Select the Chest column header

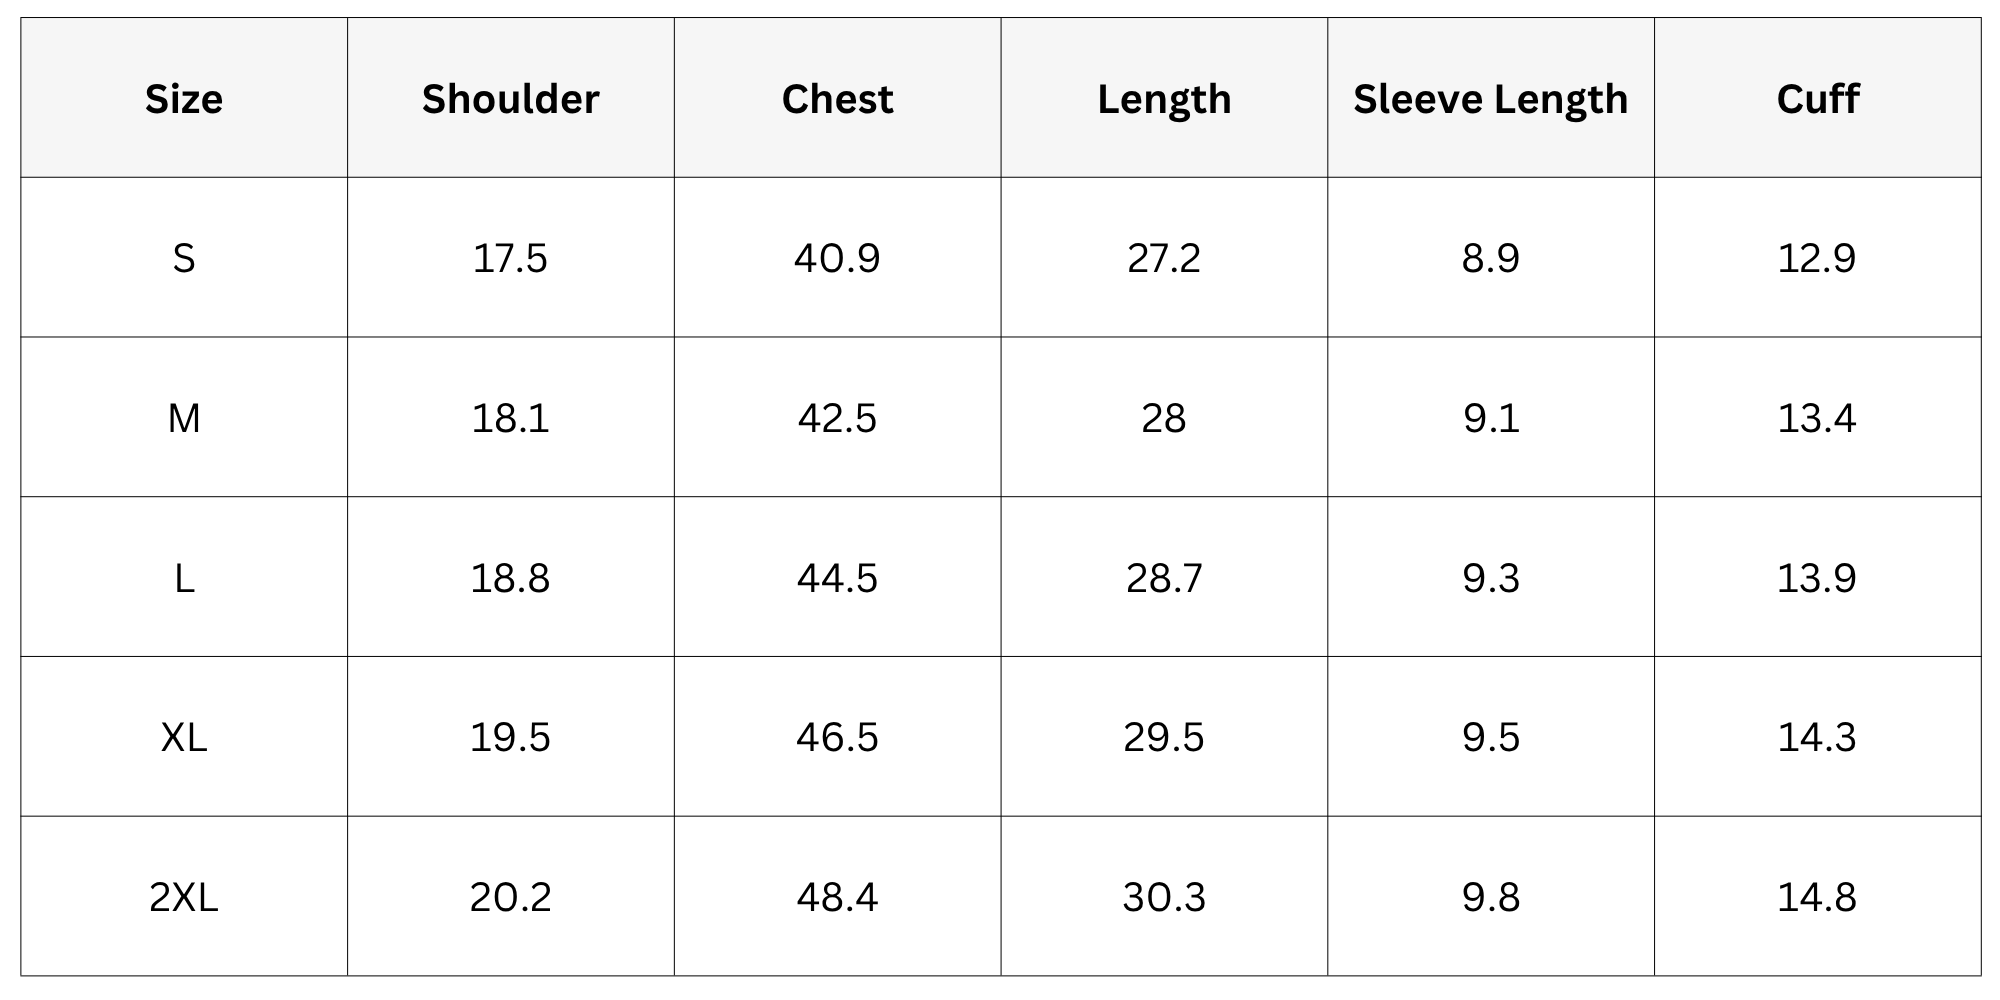(x=837, y=99)
